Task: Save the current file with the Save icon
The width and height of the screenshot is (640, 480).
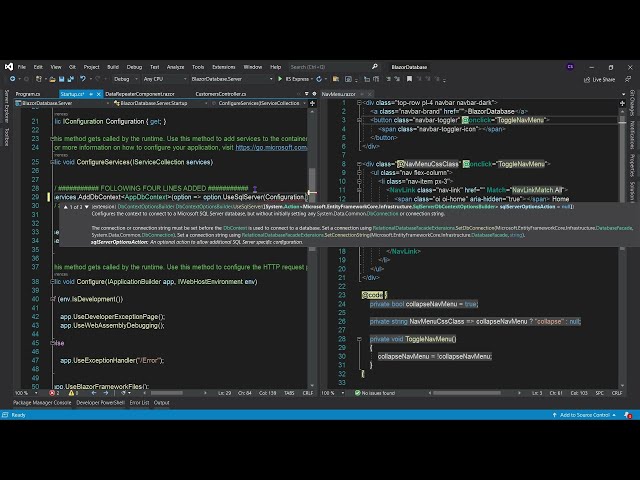Action: (61, 79)
